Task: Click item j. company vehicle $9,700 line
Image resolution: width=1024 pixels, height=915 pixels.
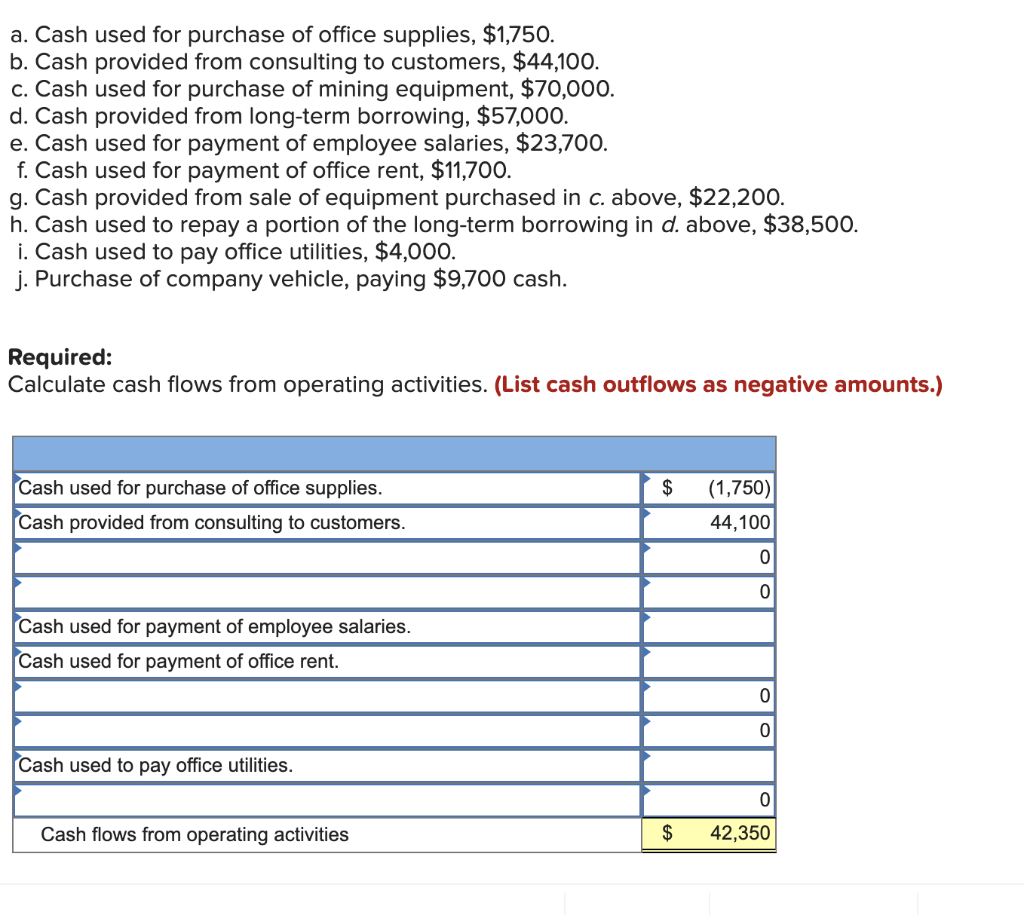Action: pos(291,279)
